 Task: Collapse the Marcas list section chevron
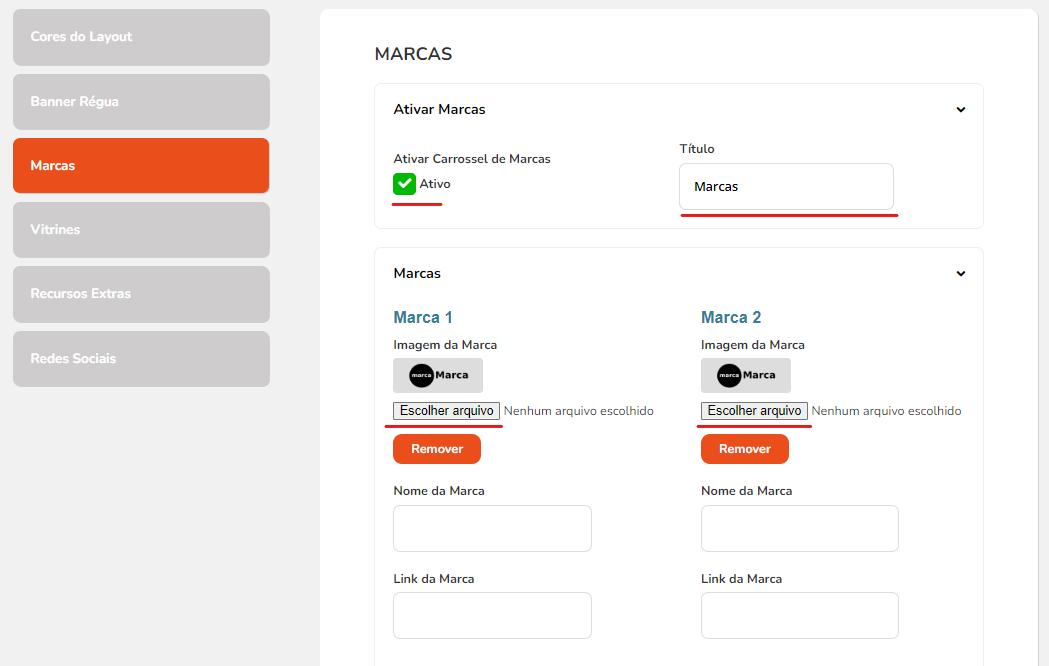[960, 274]
